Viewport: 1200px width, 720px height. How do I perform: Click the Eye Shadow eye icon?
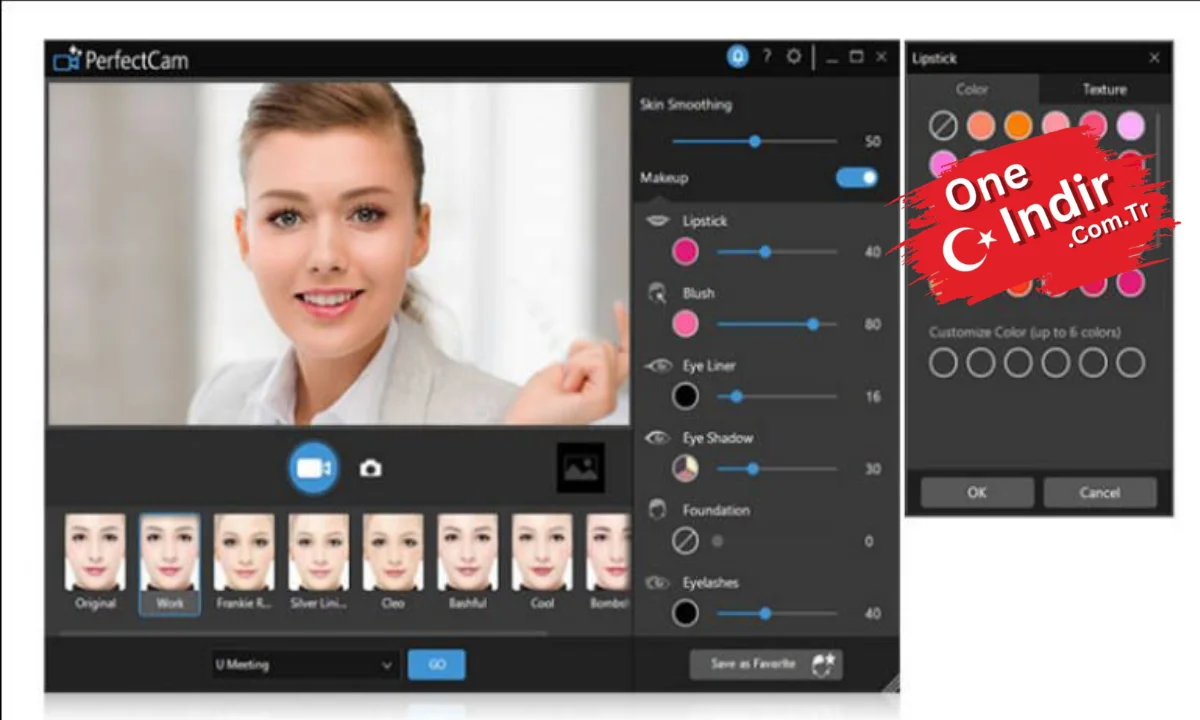pos(658,438)
